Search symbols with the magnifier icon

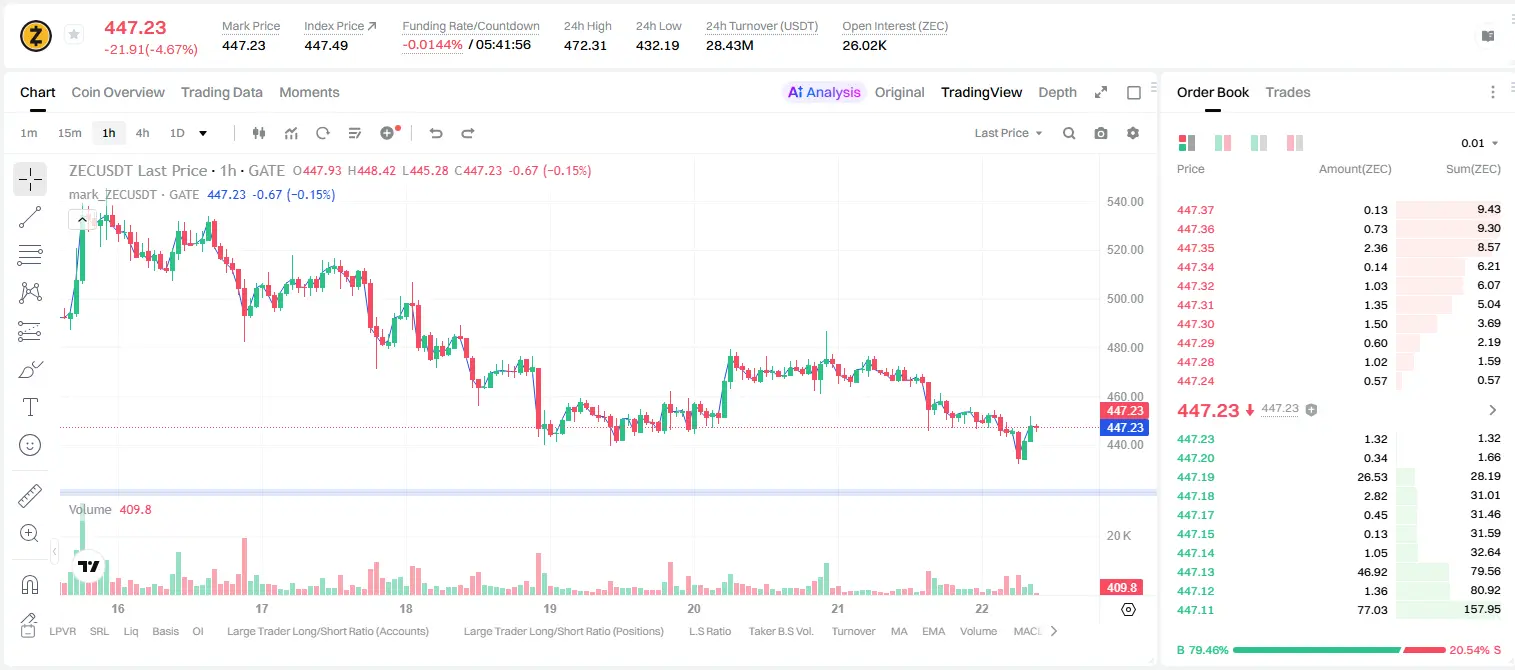(1069, 133)
